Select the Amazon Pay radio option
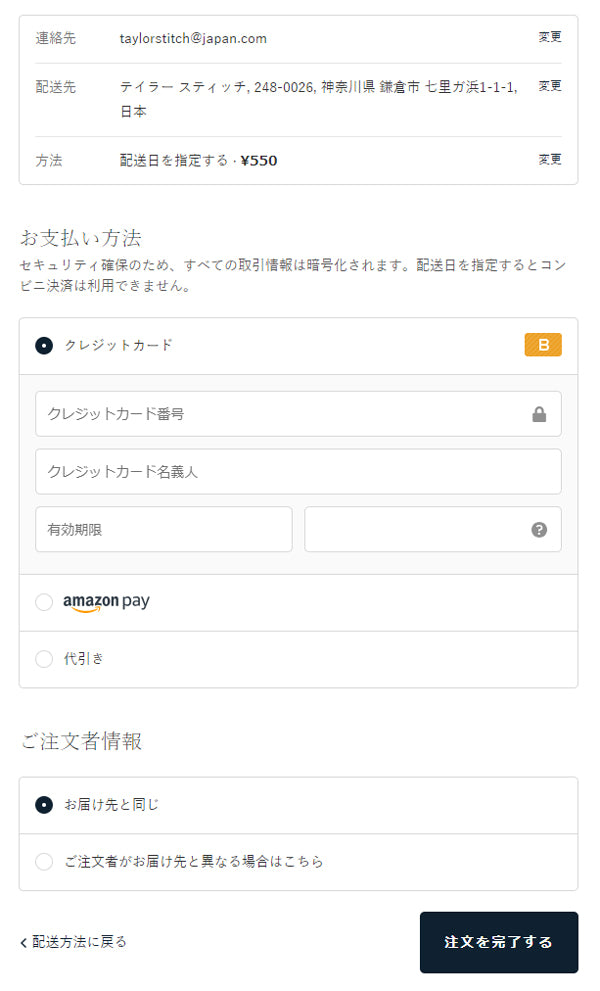Viewport: 600px width, 991px height. [44, 602]
